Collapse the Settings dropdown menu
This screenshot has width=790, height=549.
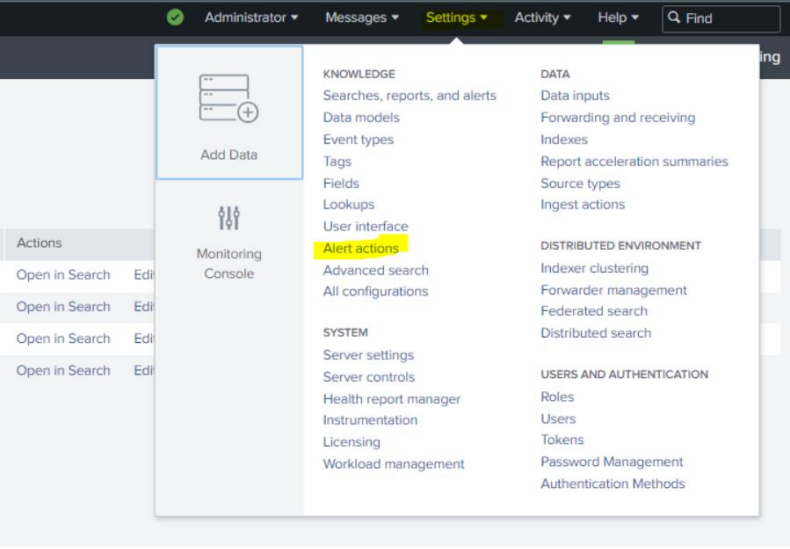point(457,17)
